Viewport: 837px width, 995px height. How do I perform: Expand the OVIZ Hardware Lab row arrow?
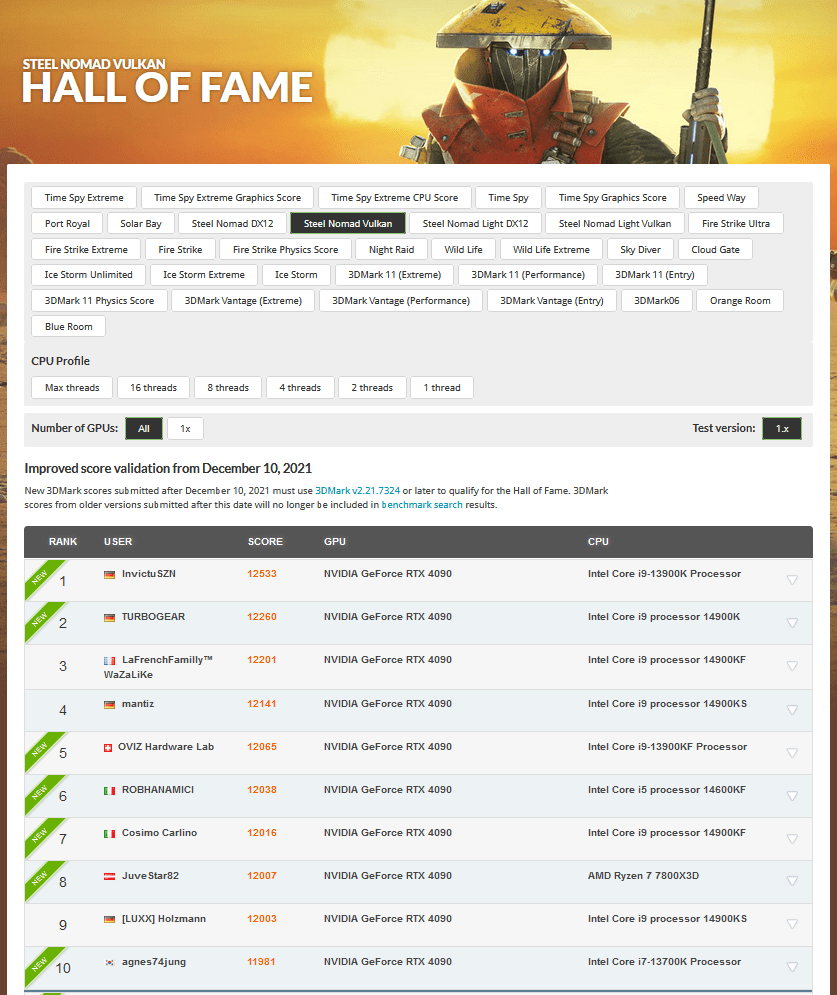(792, 753)
